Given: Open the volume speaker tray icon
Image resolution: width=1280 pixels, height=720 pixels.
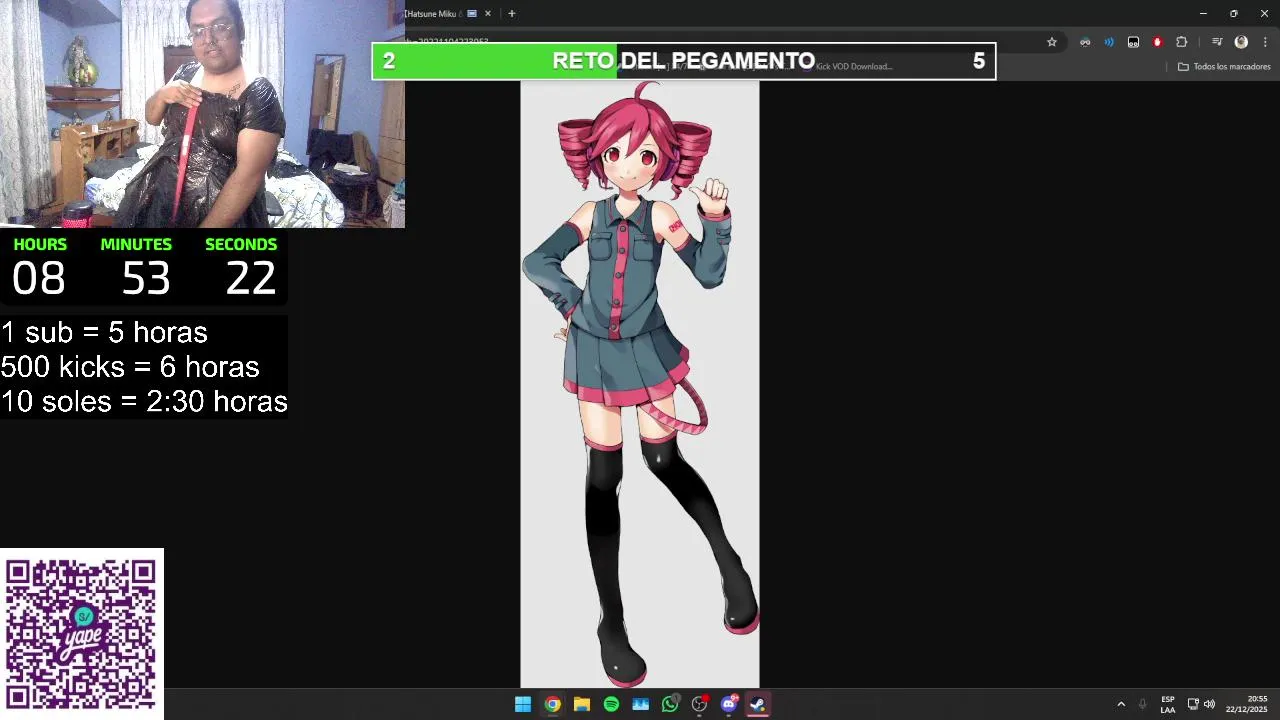Looking at the screenshot, I should pyautogui.click(x=1209, y=705).
